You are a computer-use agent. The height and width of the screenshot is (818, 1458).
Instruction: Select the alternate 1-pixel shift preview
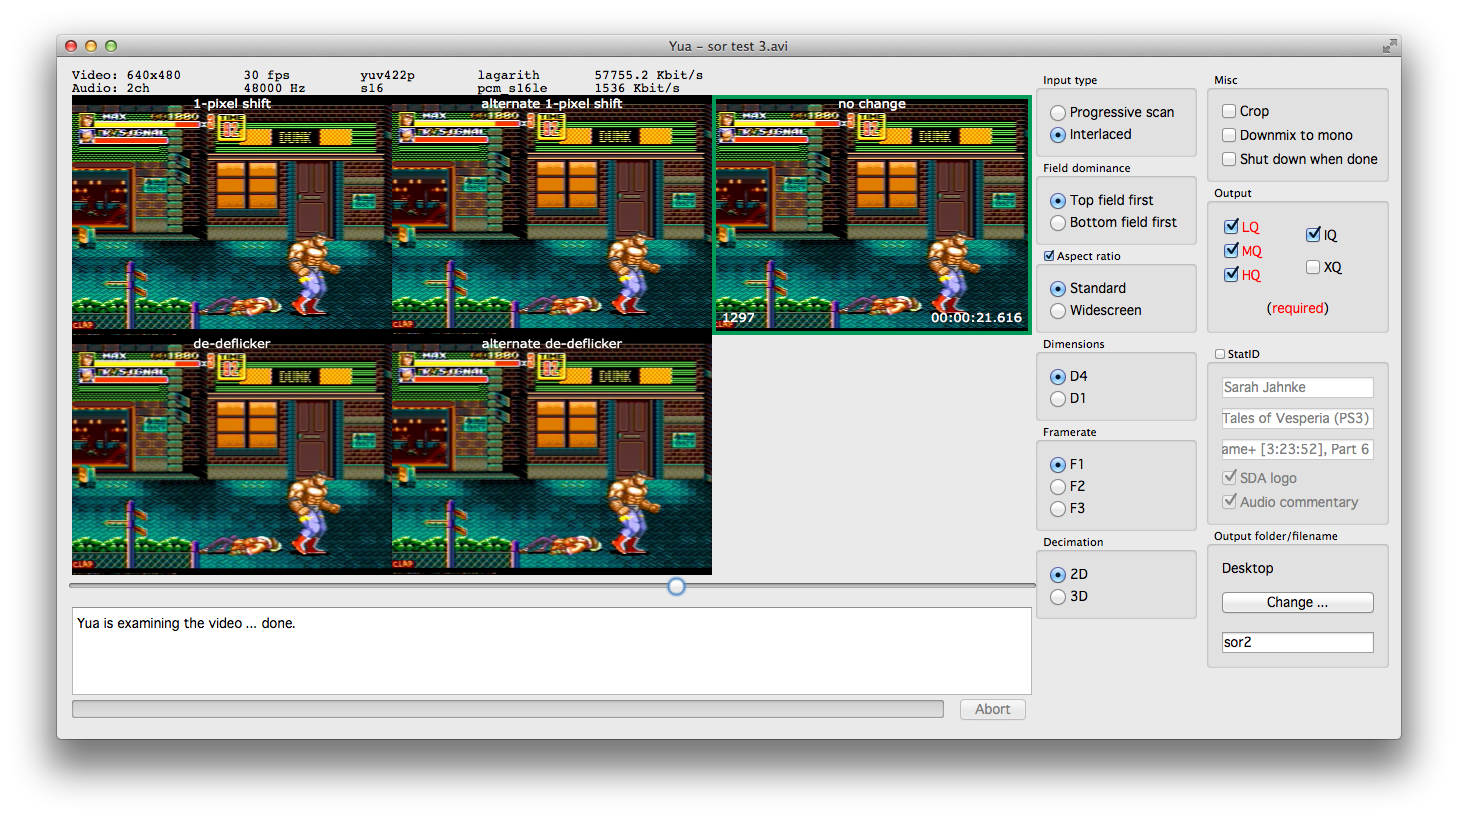[551, 213]
